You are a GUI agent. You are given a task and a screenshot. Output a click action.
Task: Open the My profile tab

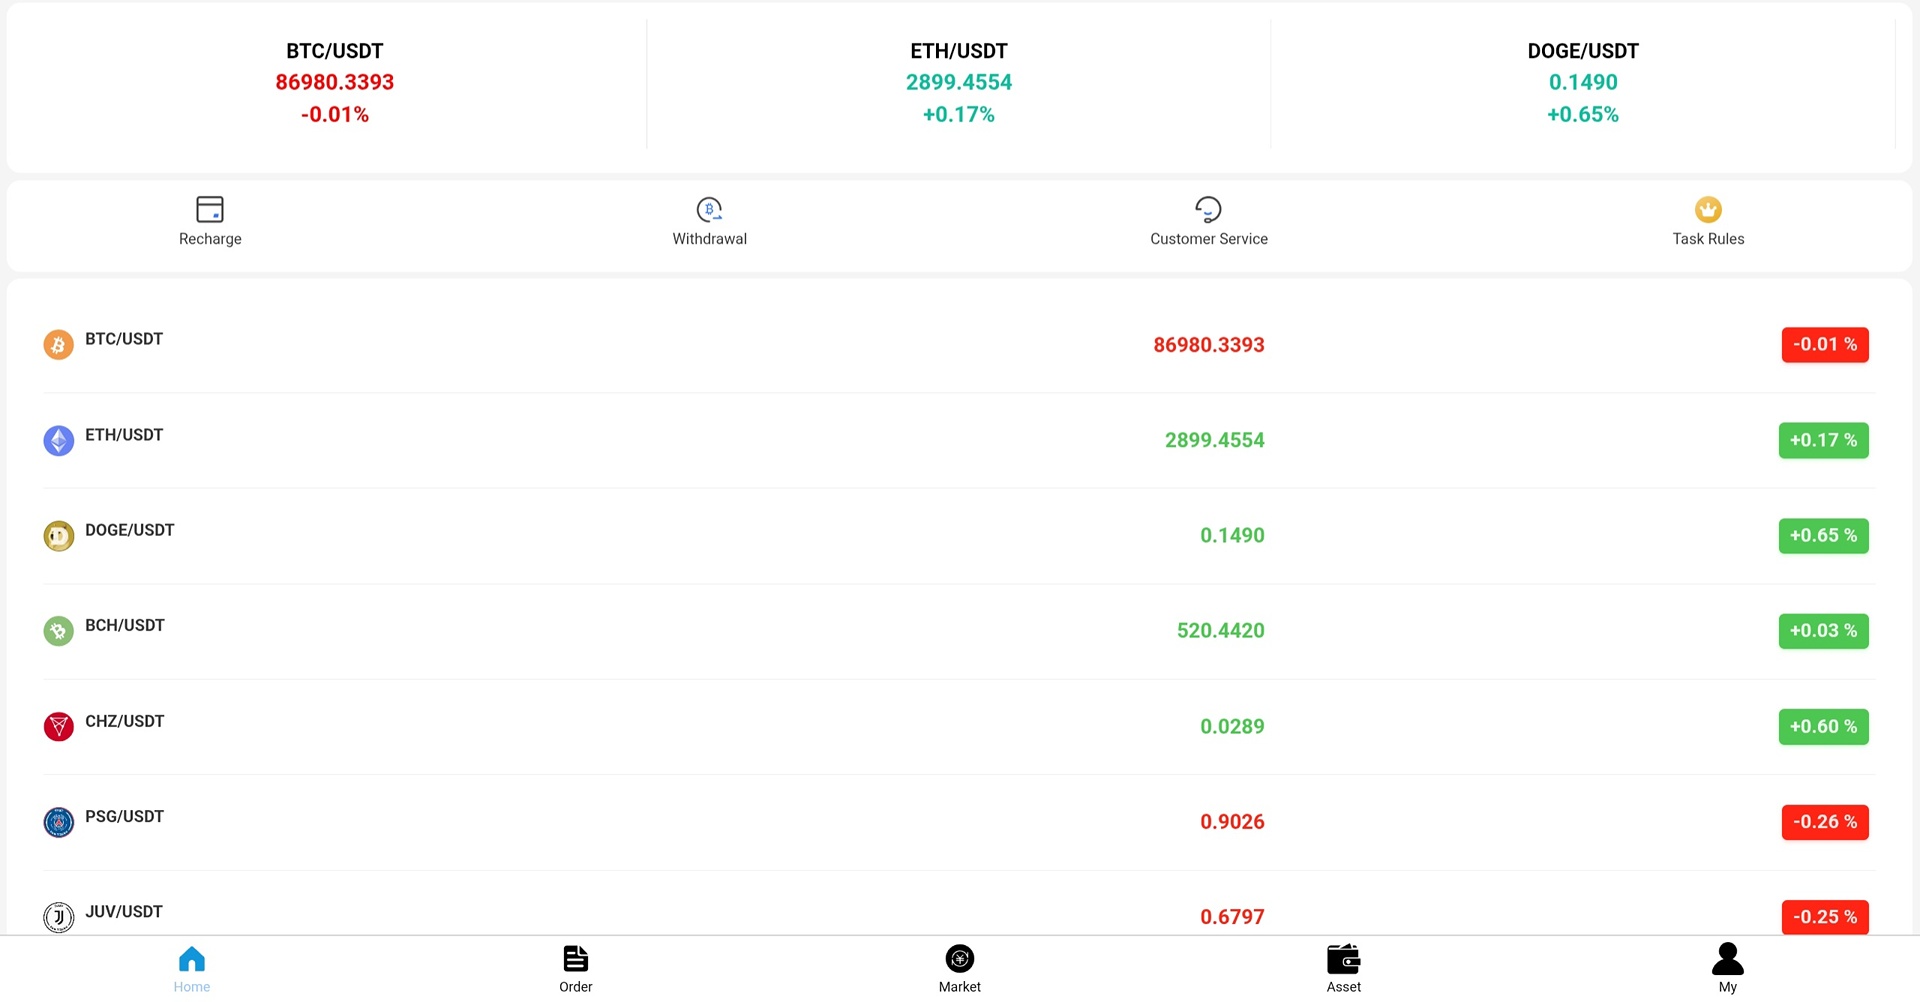coord(1728,969)
